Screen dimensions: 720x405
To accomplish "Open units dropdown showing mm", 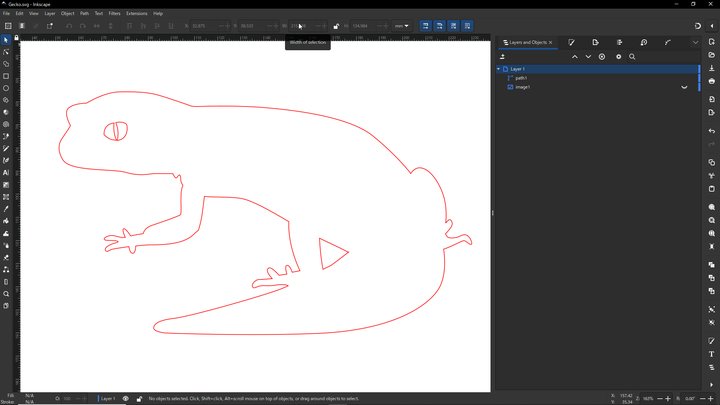I will 401,26.
